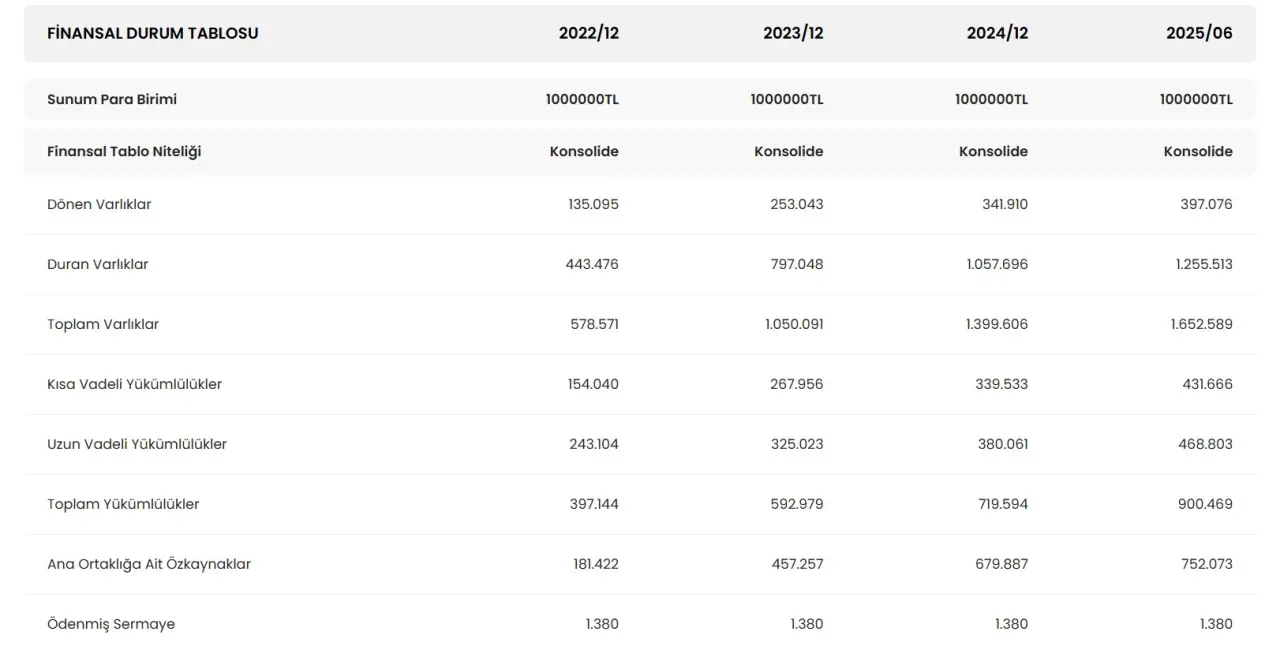1280x654 pixels.
Task: Click the Sunum Para Birimi row label
Action: (112, 99)
